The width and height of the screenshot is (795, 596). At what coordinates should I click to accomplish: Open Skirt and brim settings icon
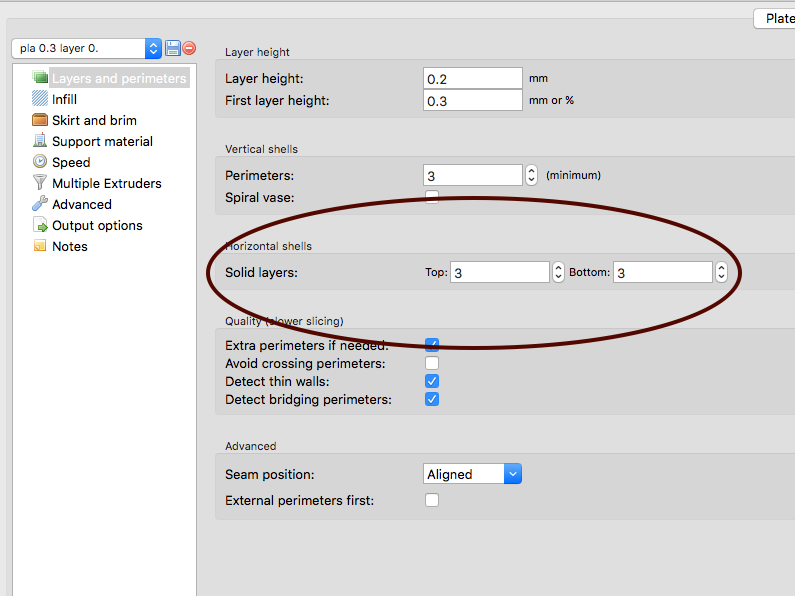40,120
